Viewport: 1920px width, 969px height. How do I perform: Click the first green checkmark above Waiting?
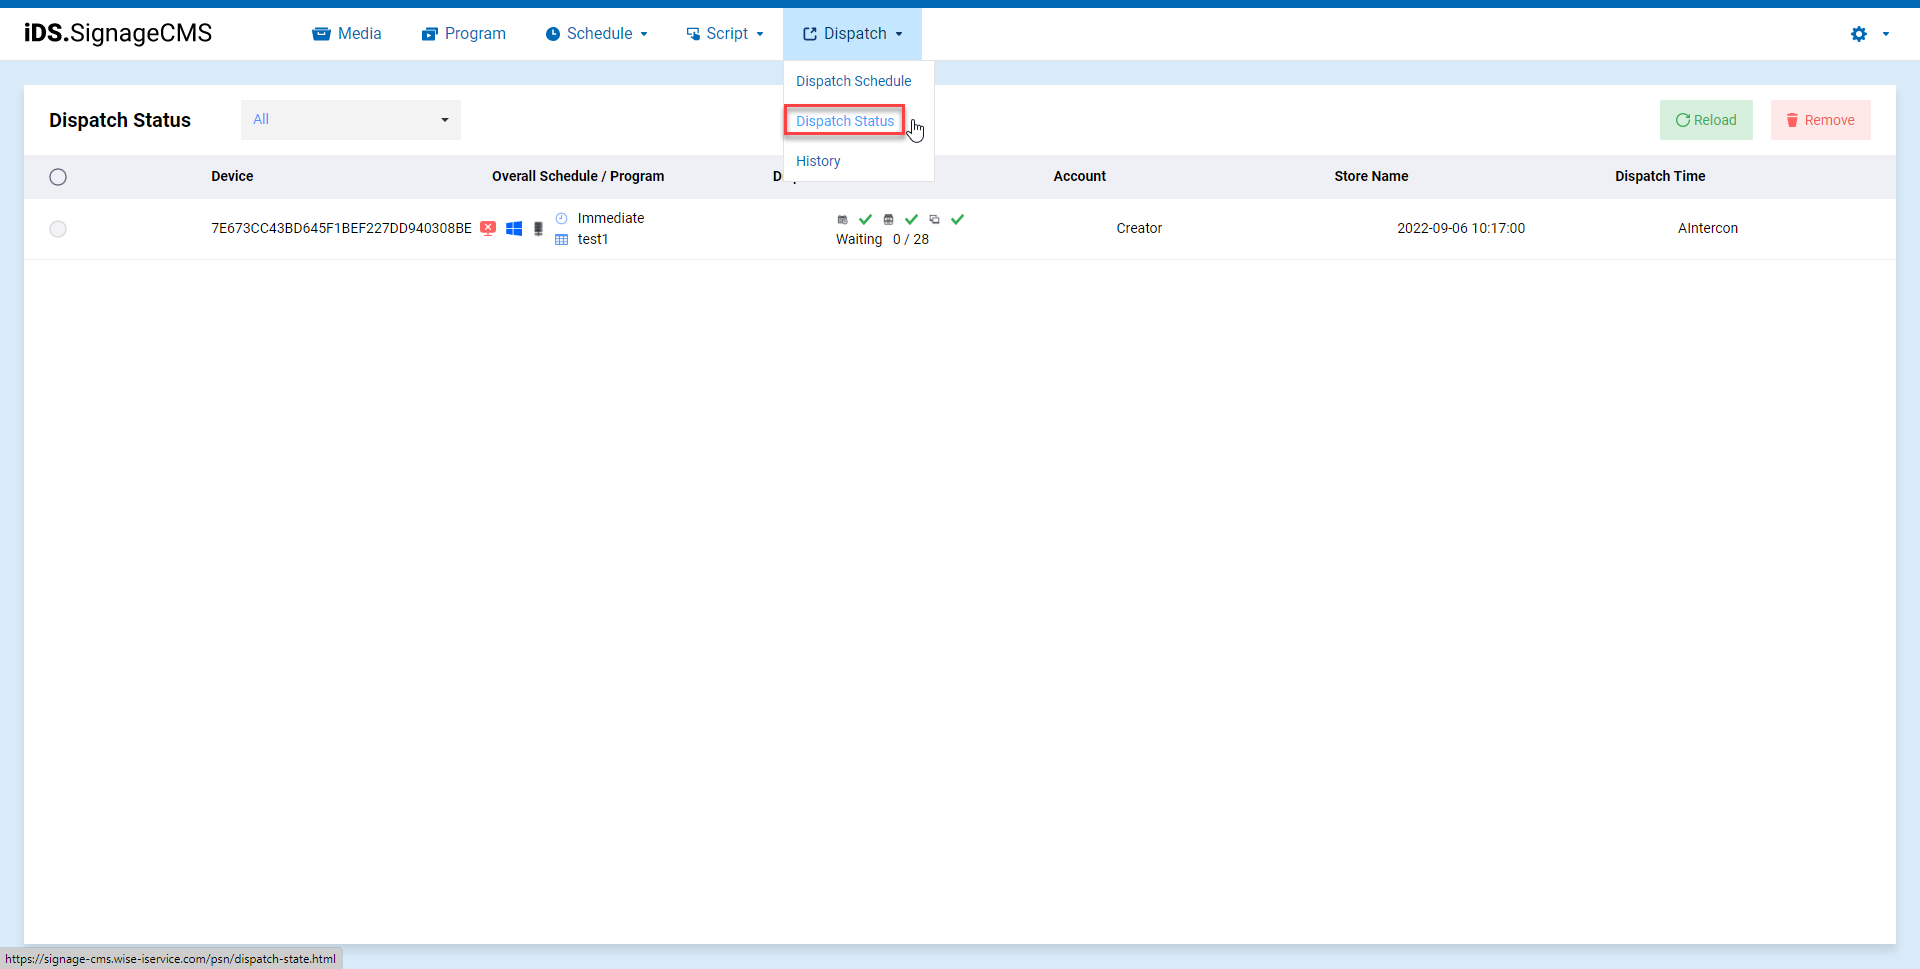point(865,219)
